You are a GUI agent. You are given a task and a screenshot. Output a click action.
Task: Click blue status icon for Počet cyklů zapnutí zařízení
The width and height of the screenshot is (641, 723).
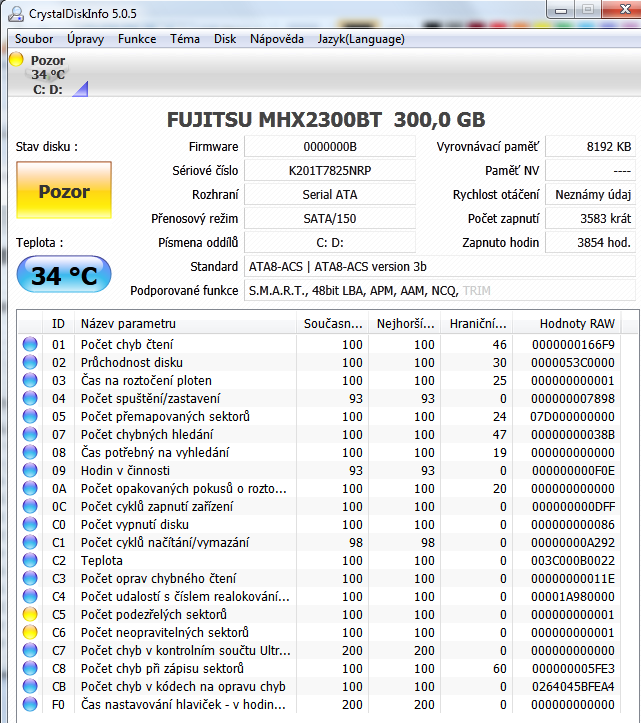click(x=30, y=506)
